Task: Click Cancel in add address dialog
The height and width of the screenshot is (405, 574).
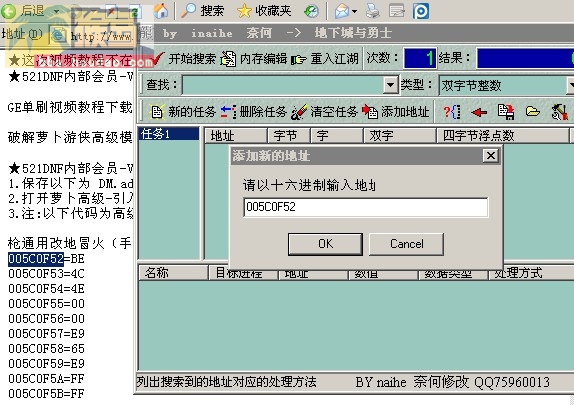Action: click(x=406, y=244)
